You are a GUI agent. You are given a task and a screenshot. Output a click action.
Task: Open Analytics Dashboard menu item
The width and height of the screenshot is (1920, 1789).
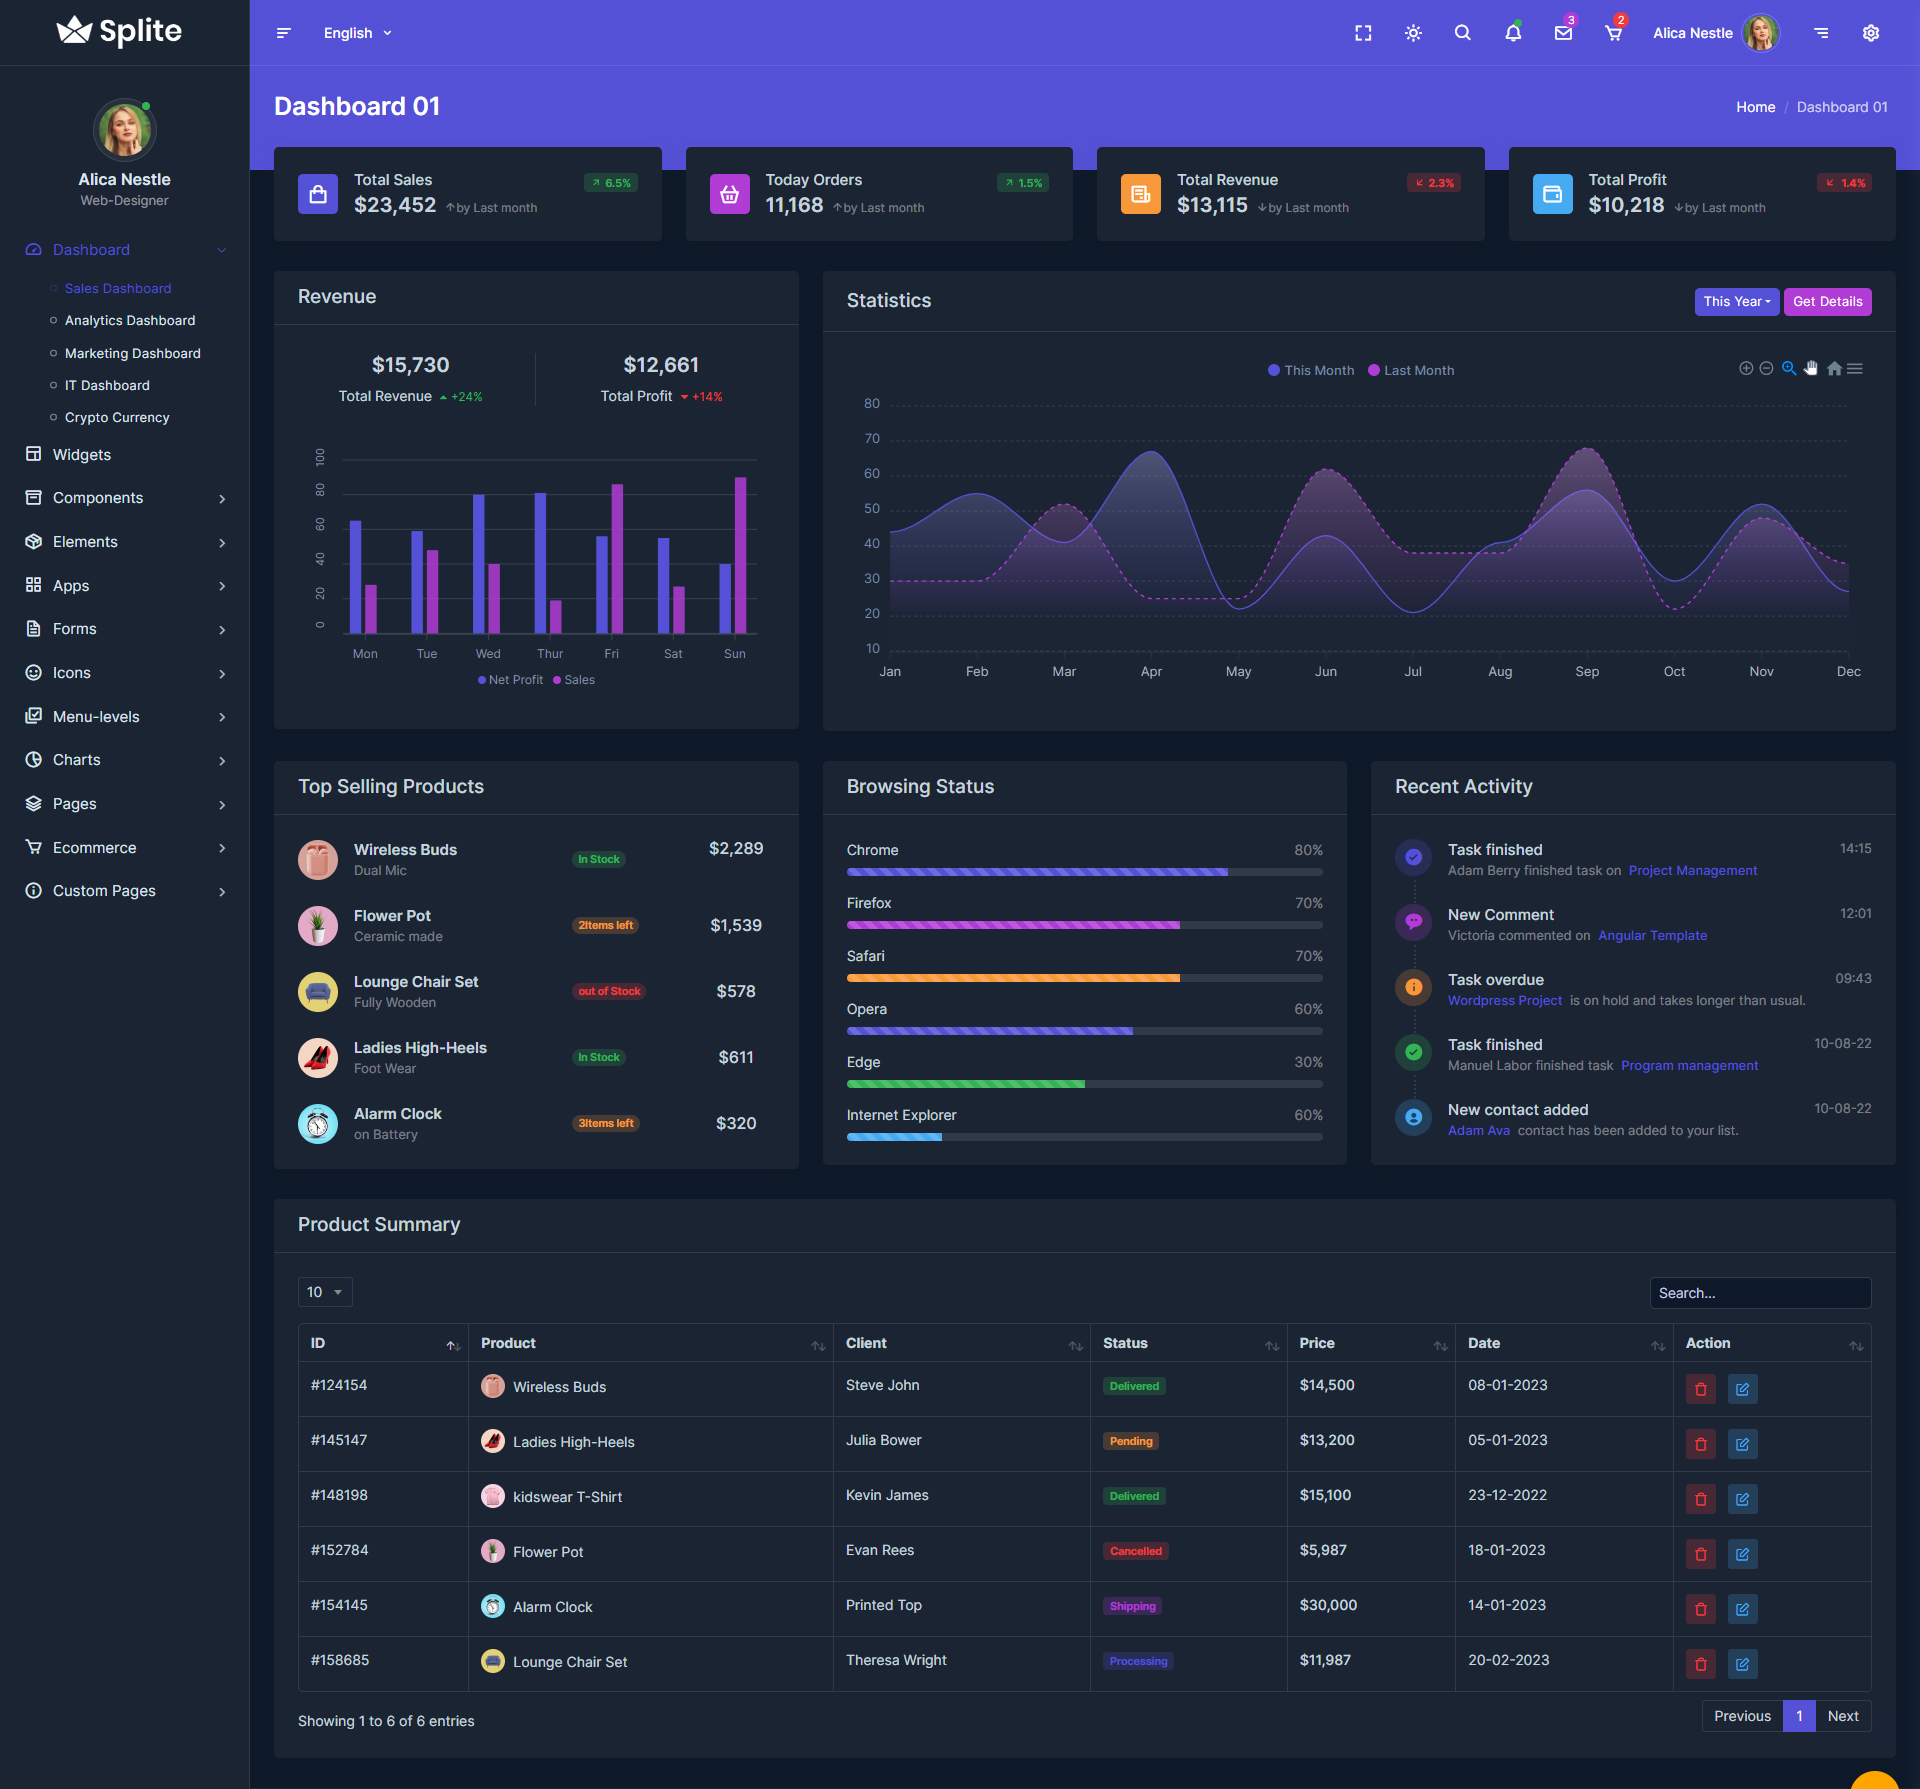pyautogui.click(x=130, y=321)
